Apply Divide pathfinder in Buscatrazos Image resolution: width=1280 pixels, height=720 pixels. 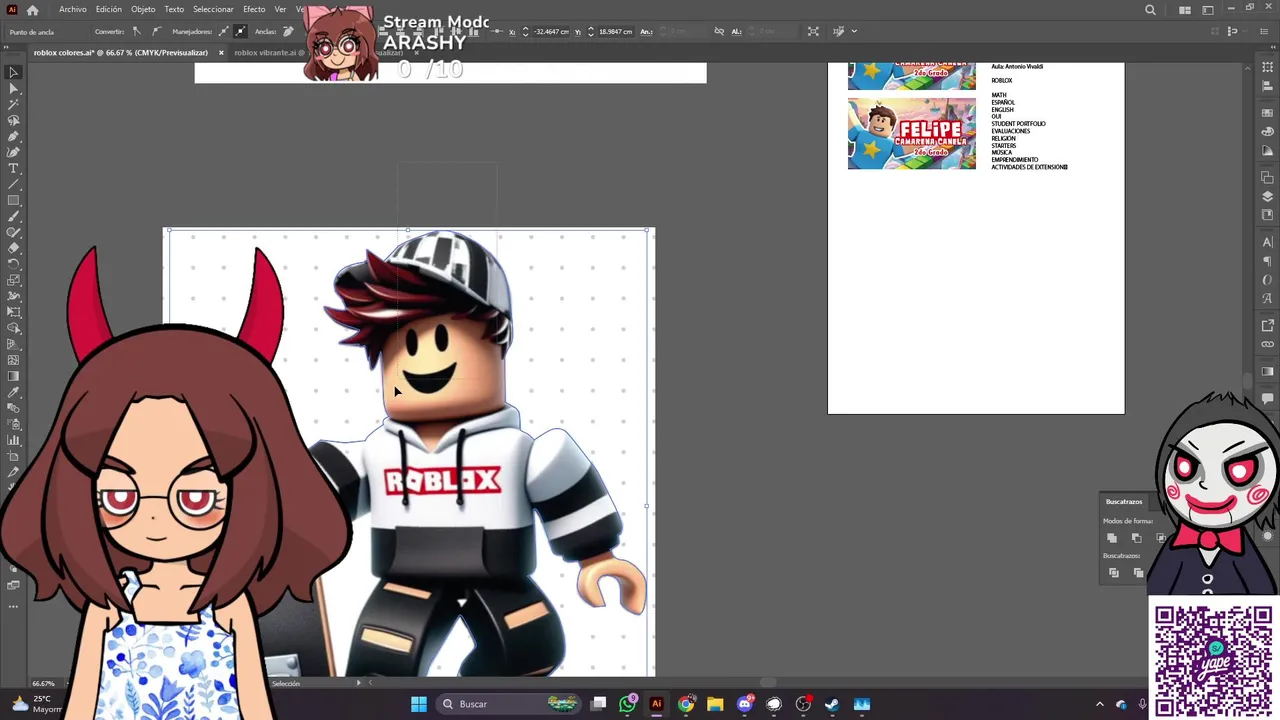coord(1114,573)
